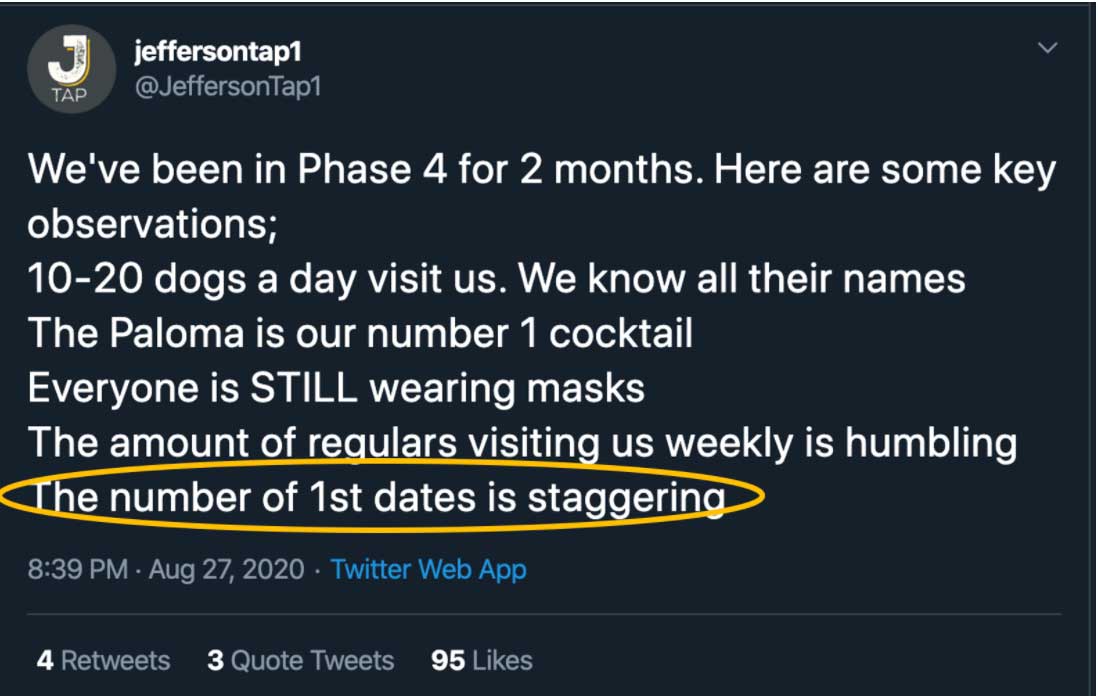Click the '10-20 dogs a day' line
Viewport: 1098px width, 696px height.
click(x=496, y=277)
